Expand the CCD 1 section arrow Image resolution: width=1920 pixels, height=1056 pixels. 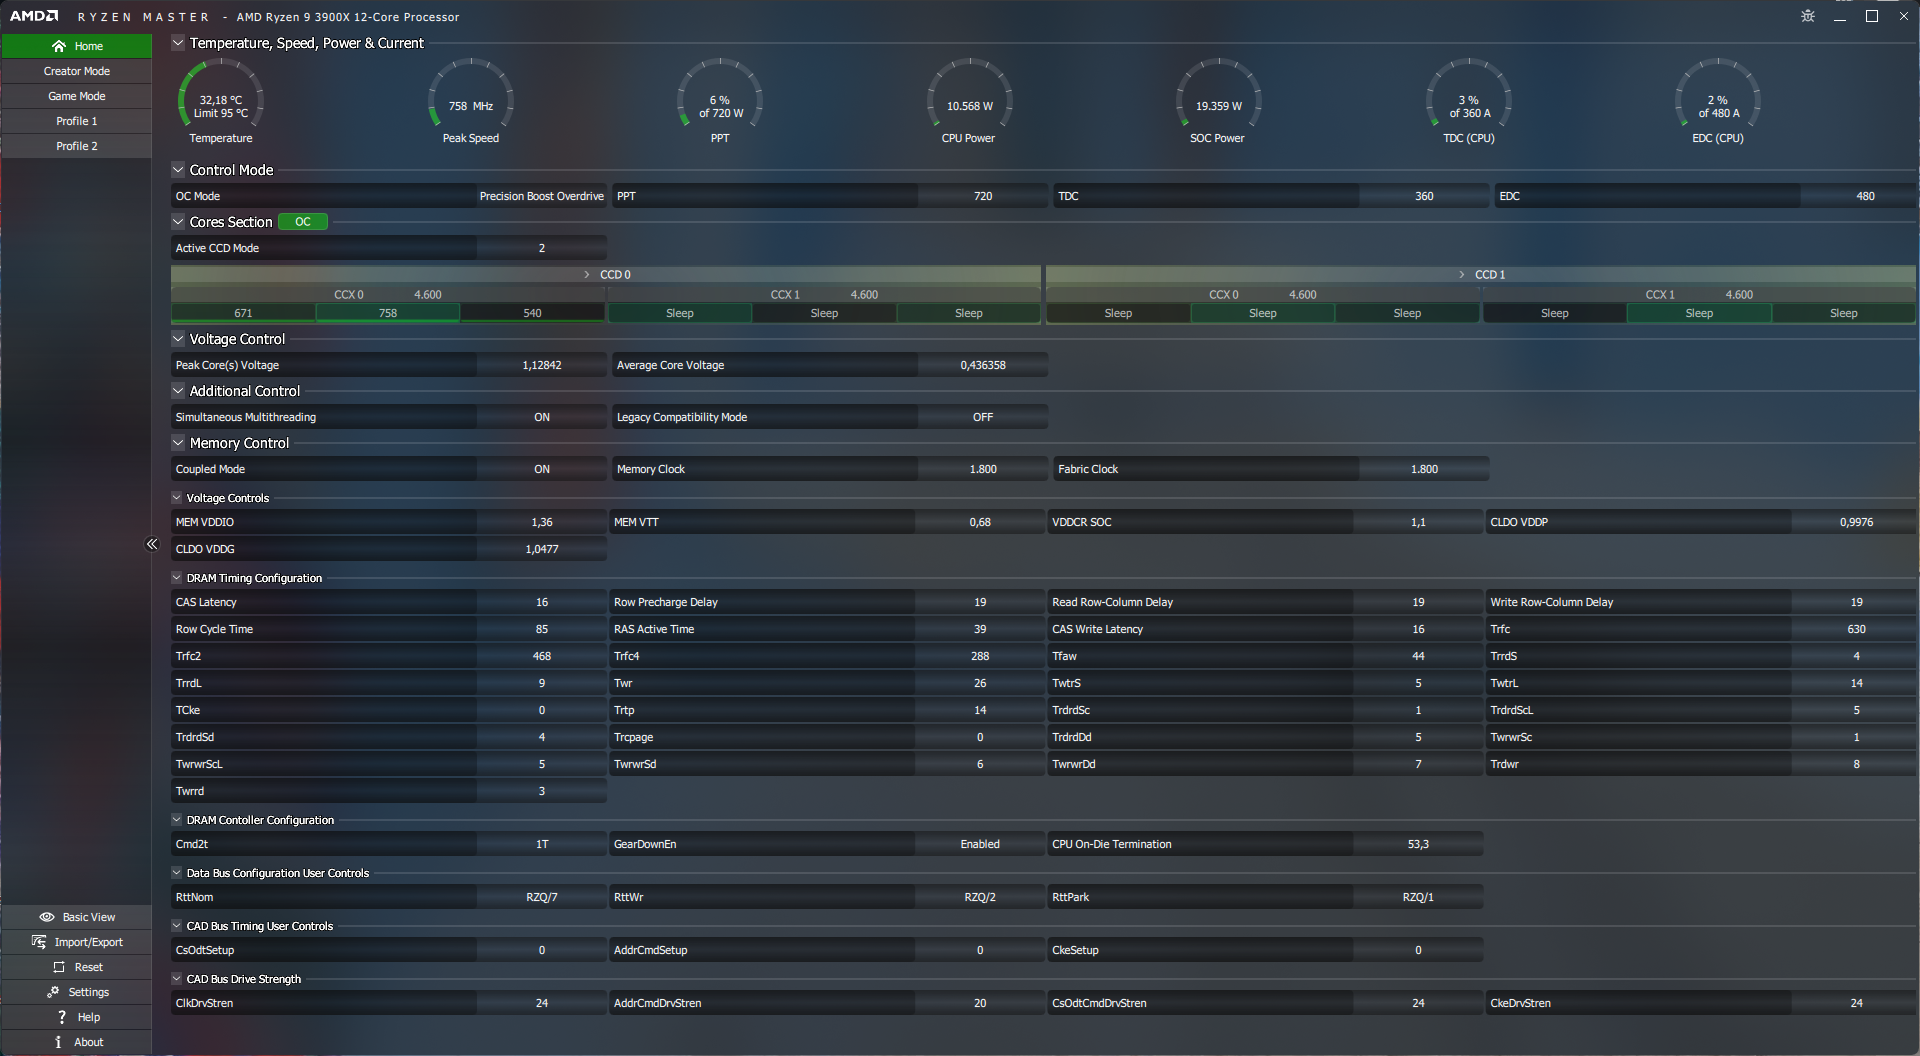[x=1461, y=274]
